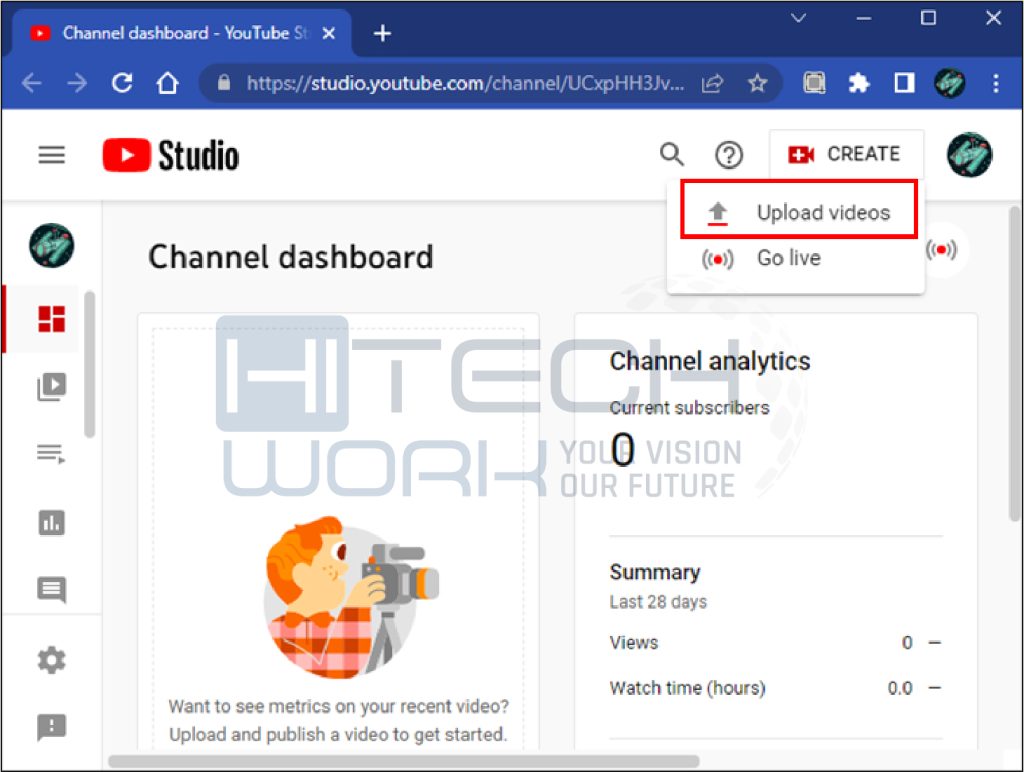Screen dimensions: 1024x772
Task: Open the Help question mark icon
Action: point(729,155)
